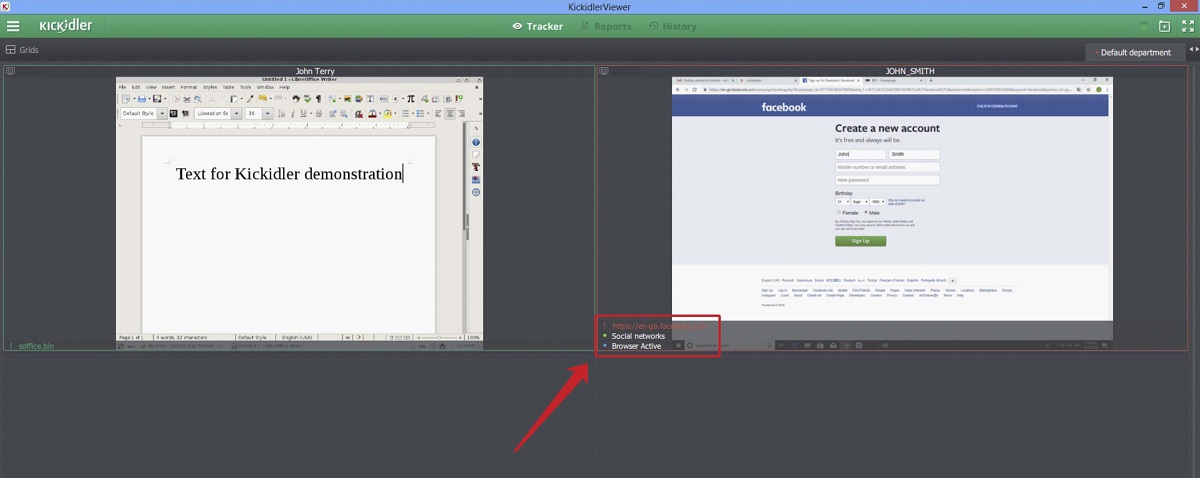Click Tools menu in John Terry's Writer

coord(245,87)
